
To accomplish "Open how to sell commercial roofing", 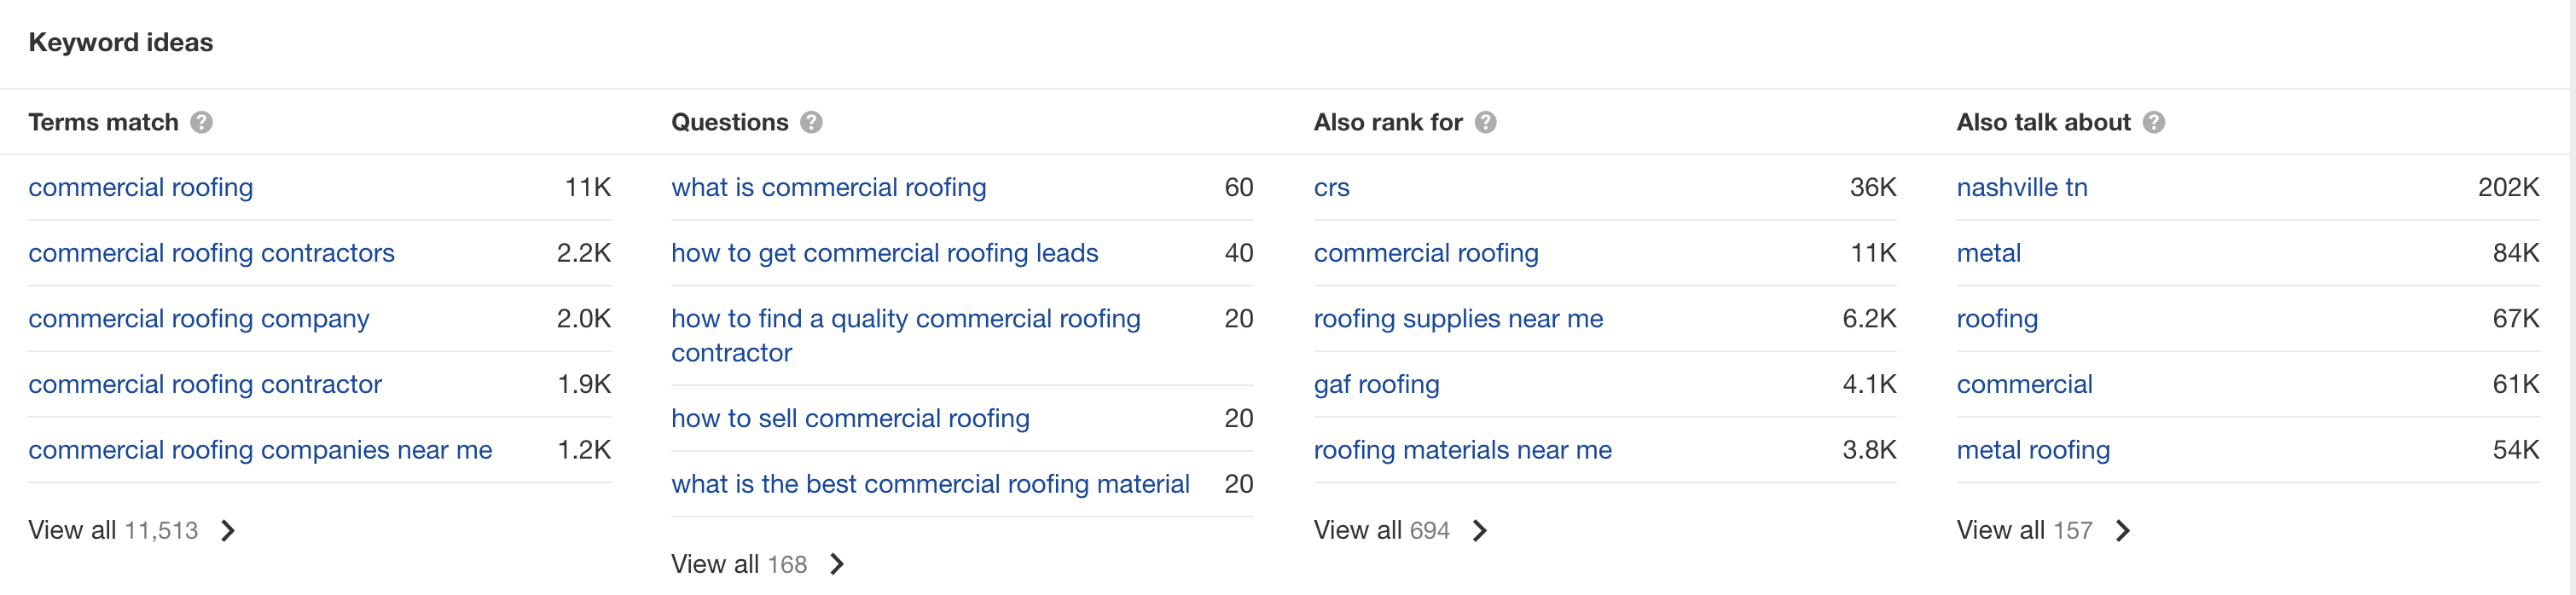I will pos(850,418).
